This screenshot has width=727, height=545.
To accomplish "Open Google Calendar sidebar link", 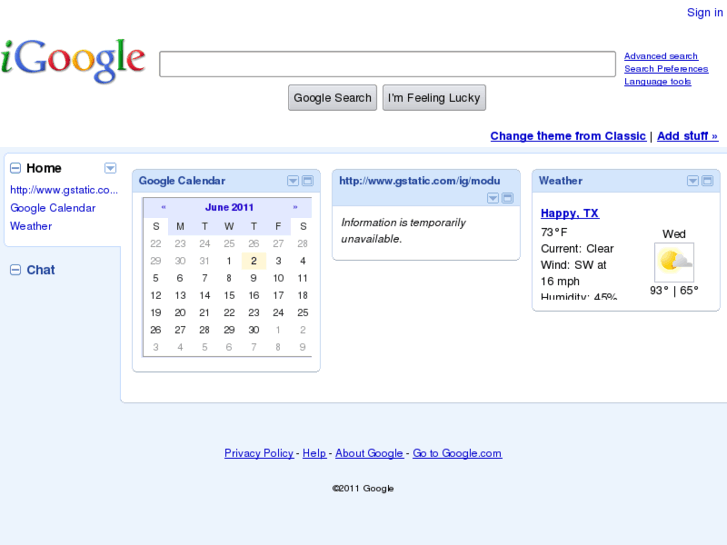I will point(53,208).
